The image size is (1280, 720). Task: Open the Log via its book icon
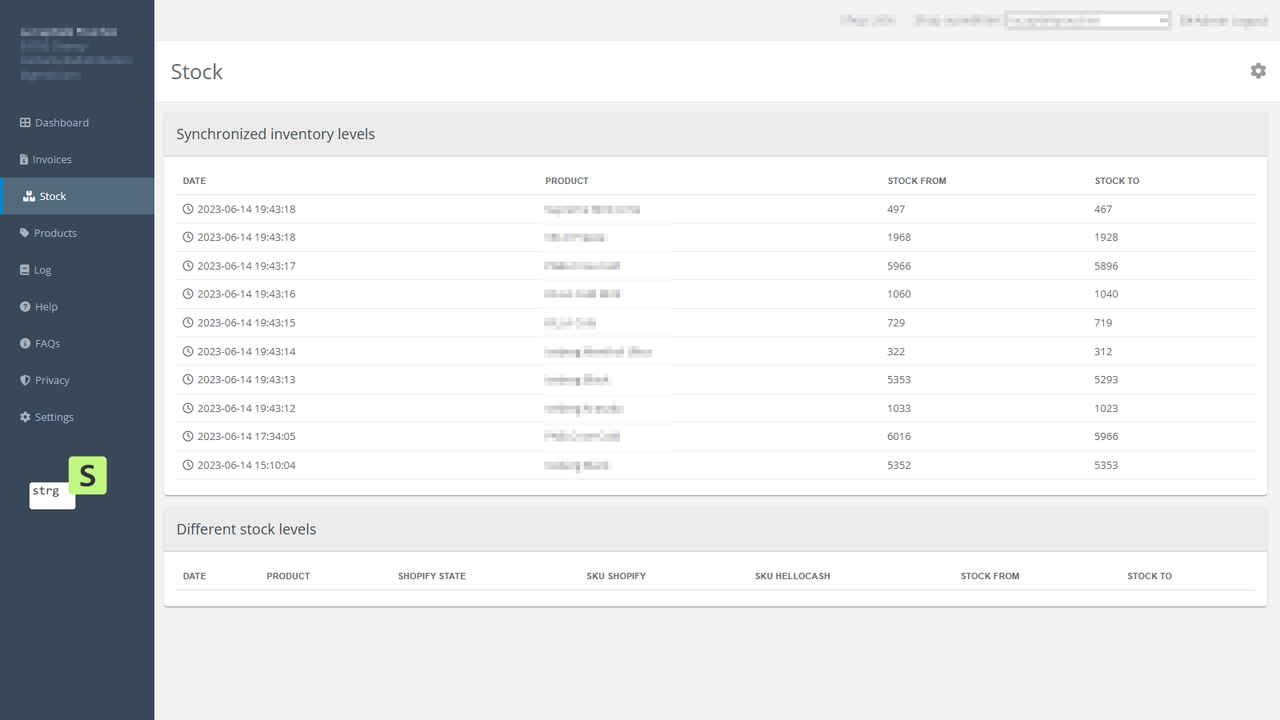pos(22,270)
